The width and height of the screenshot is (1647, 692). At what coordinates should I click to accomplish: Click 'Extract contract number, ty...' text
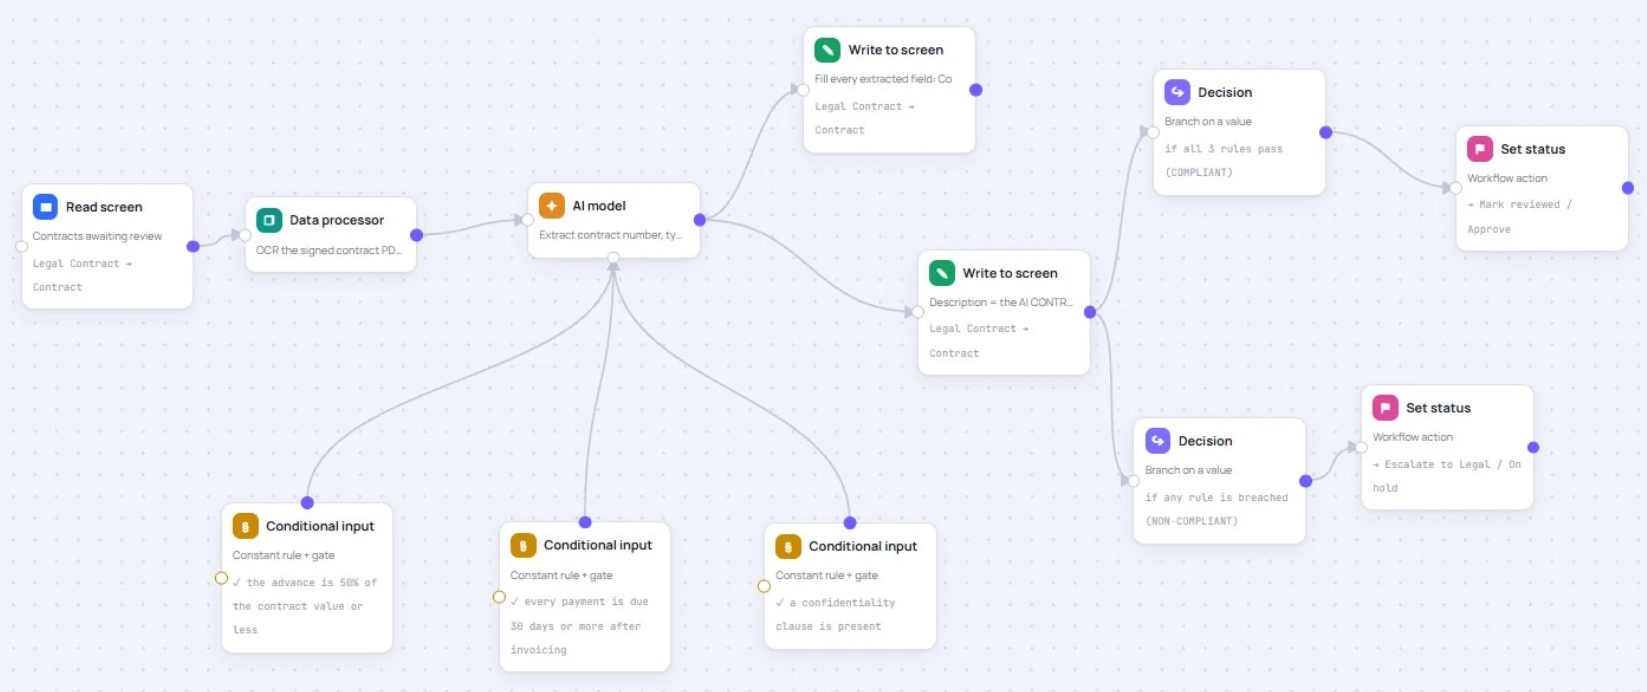point(610,235)
